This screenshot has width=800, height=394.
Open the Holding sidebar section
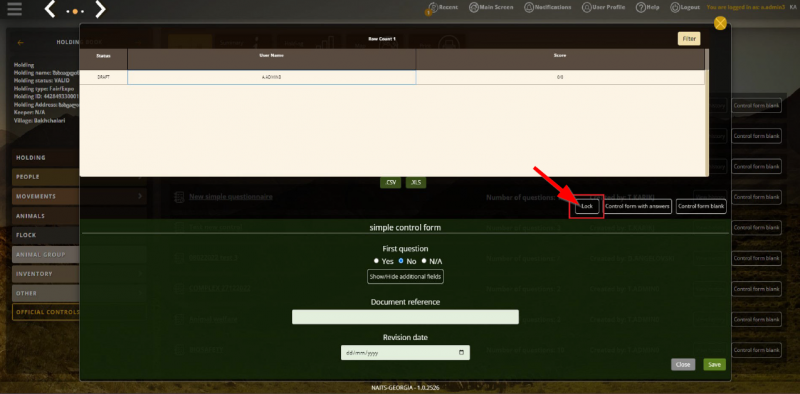click(x=46, y=158)
